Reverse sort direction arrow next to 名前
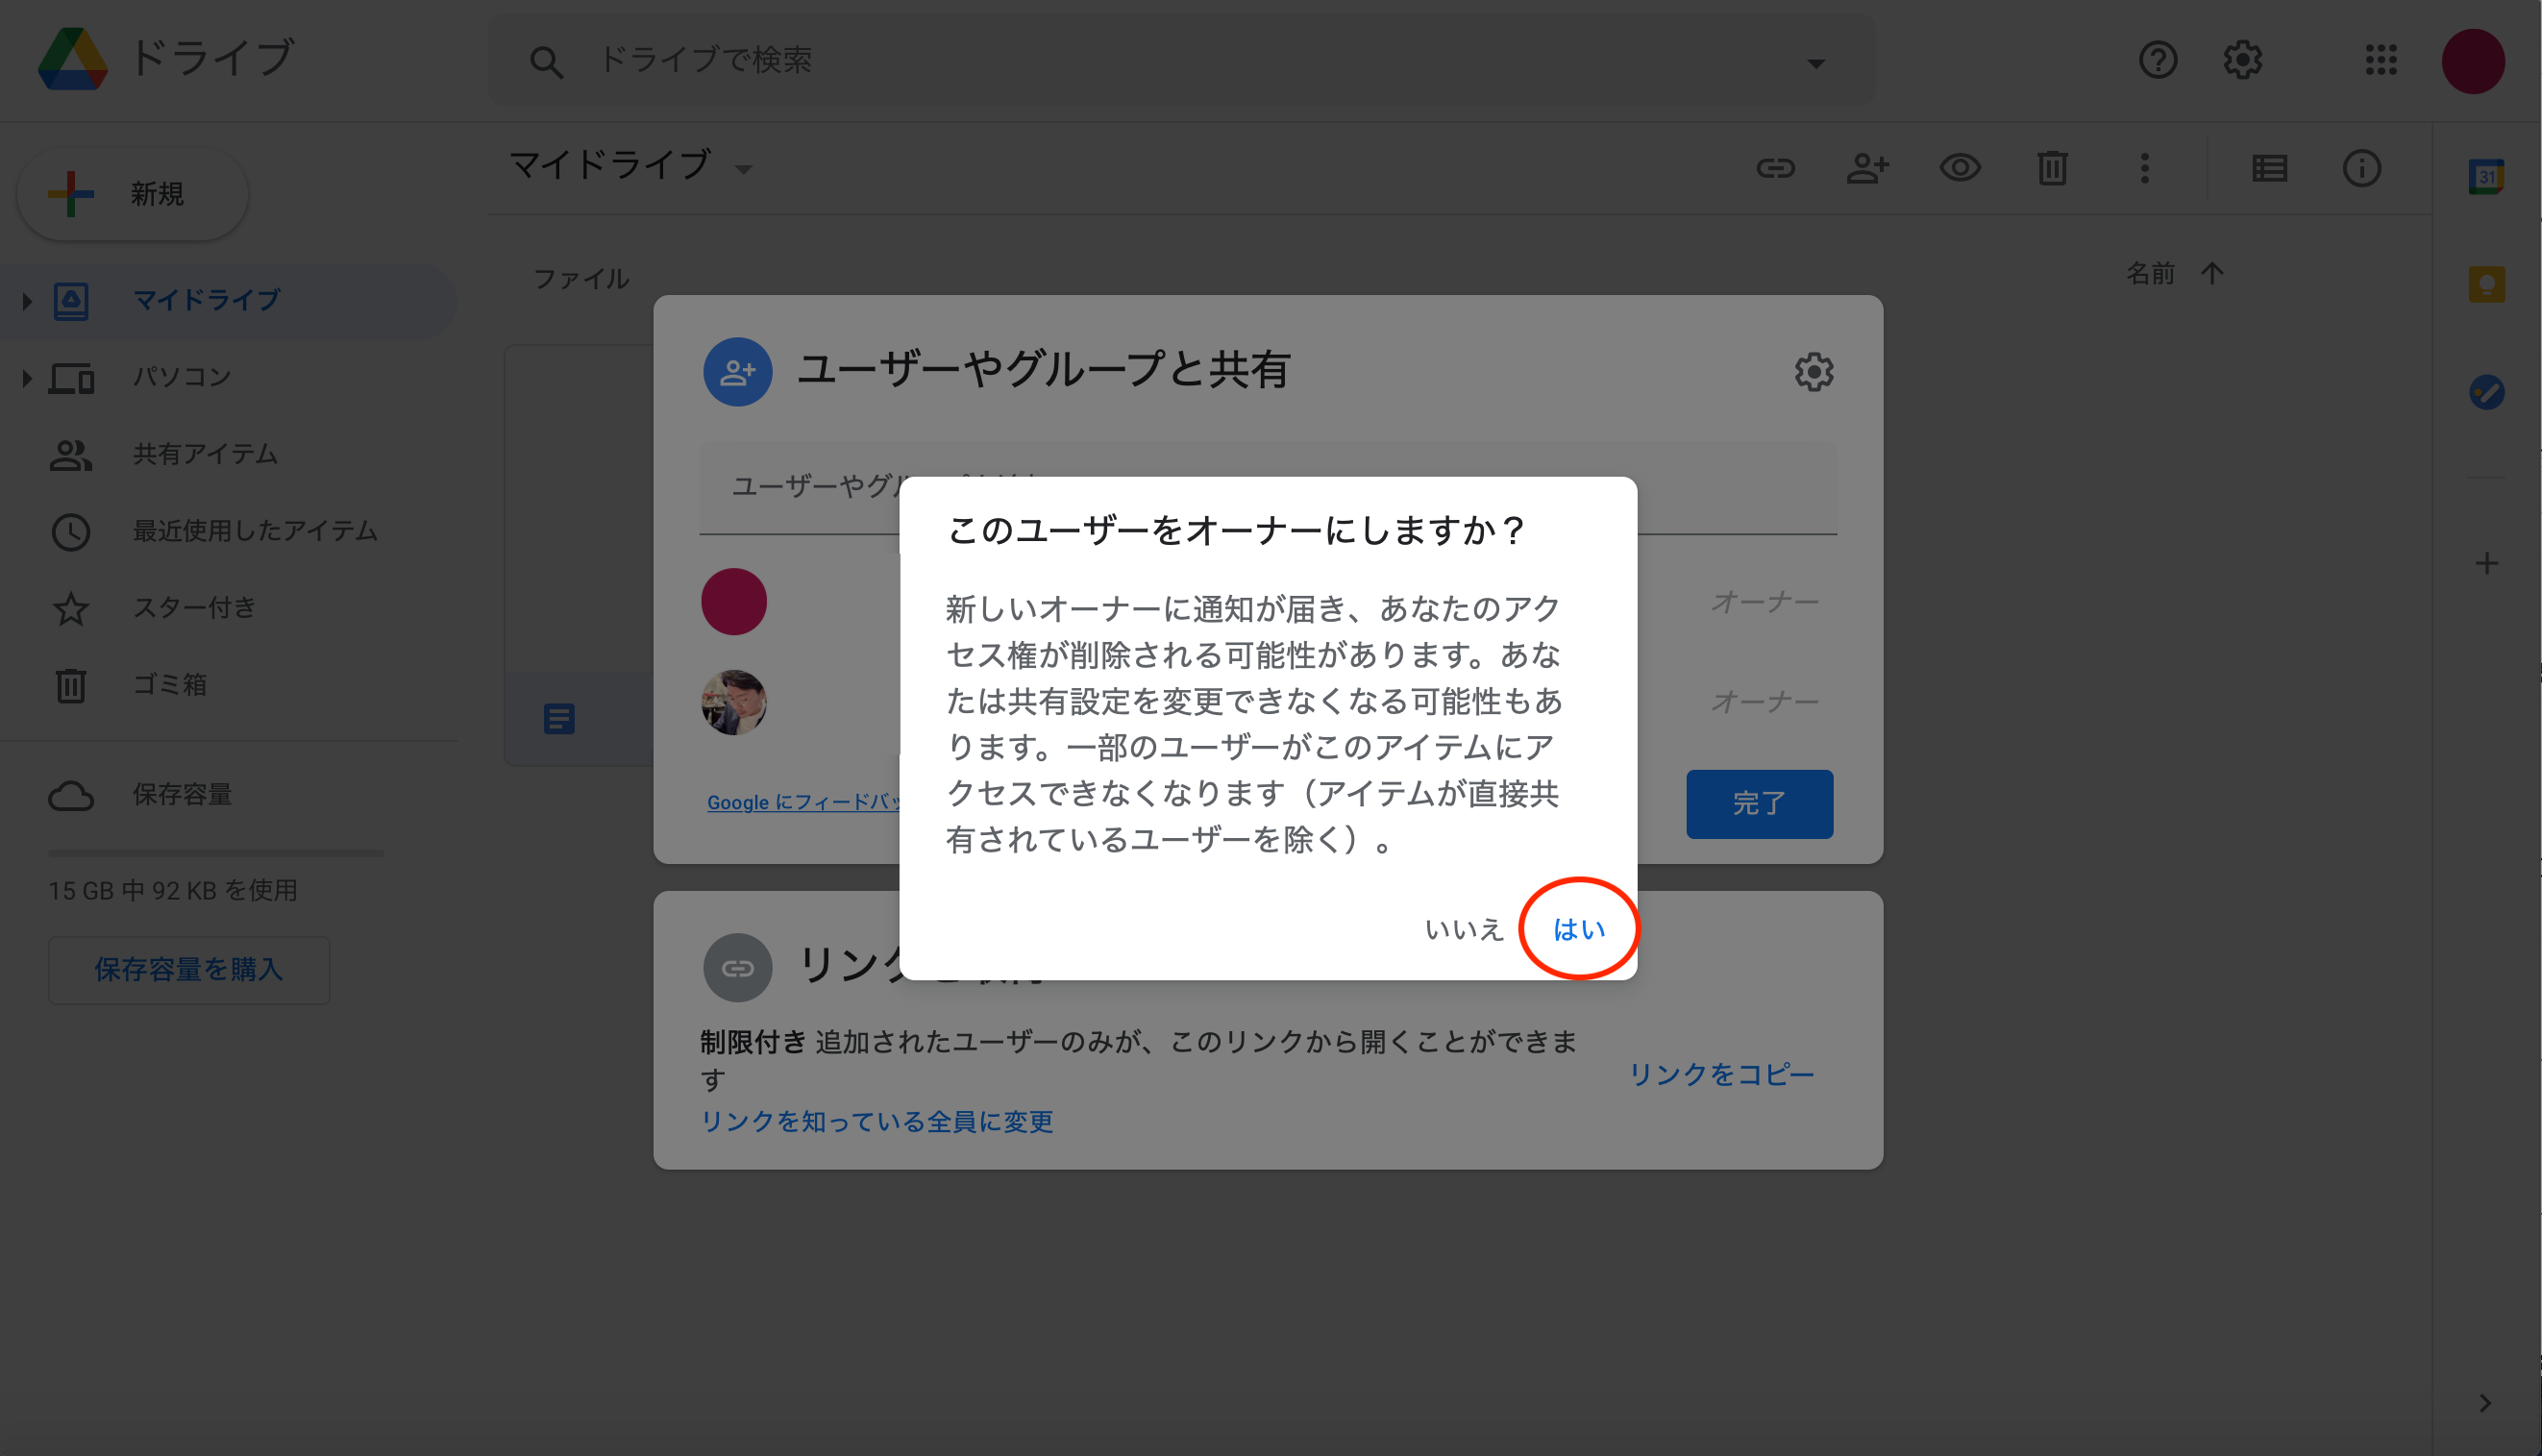This screenshot has width=2542, height=1456. pyautogui.click(x=2212, y=273)
